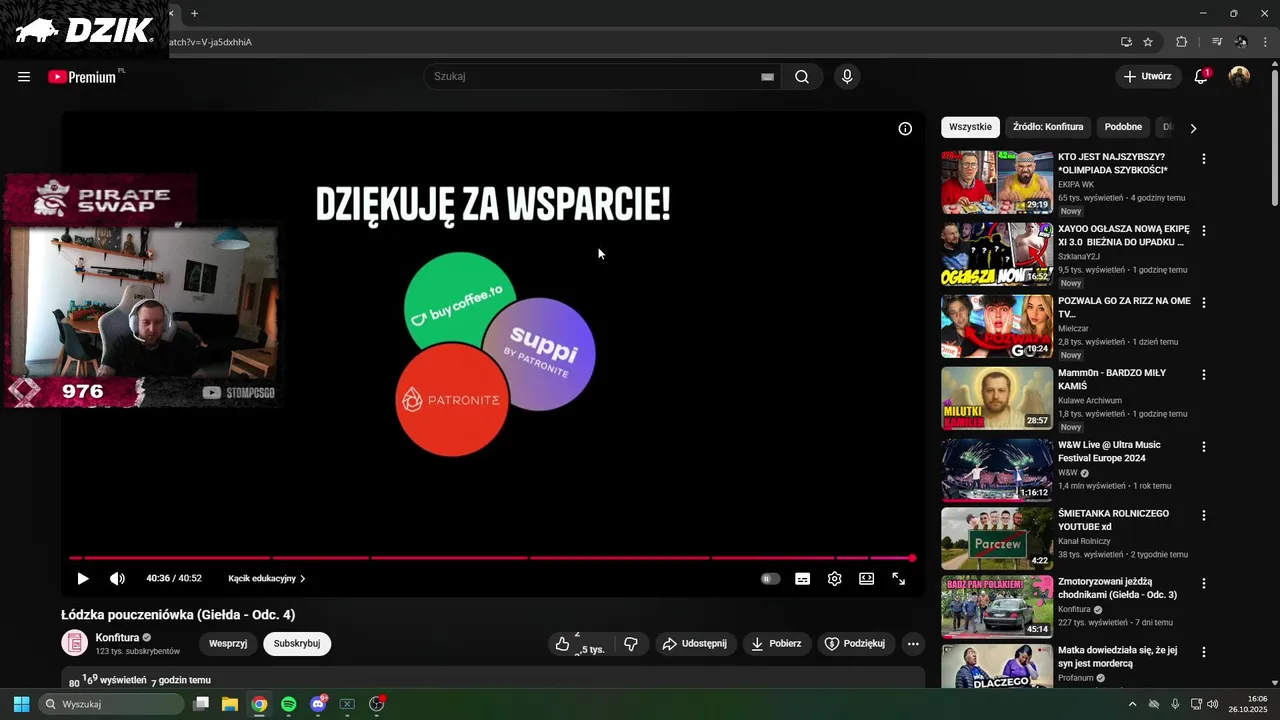Screen dimensions: 1280x720
Task: Click the Pobierz download button
Action: (776, 644)
